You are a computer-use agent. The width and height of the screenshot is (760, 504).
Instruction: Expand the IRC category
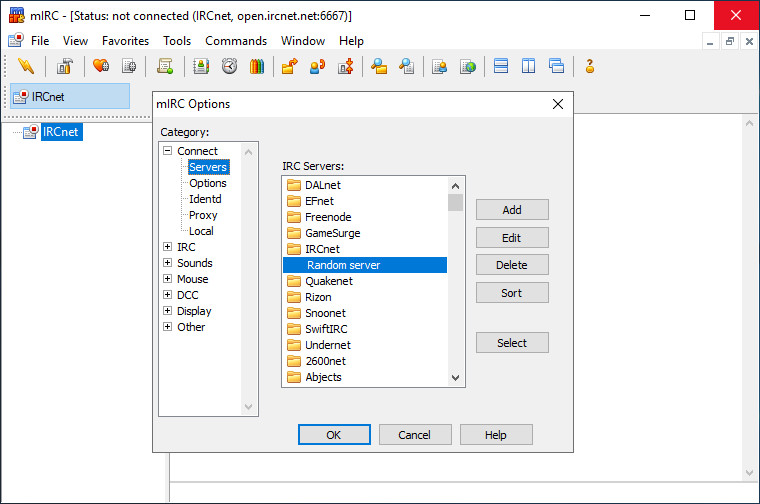[x=167, y=247]
